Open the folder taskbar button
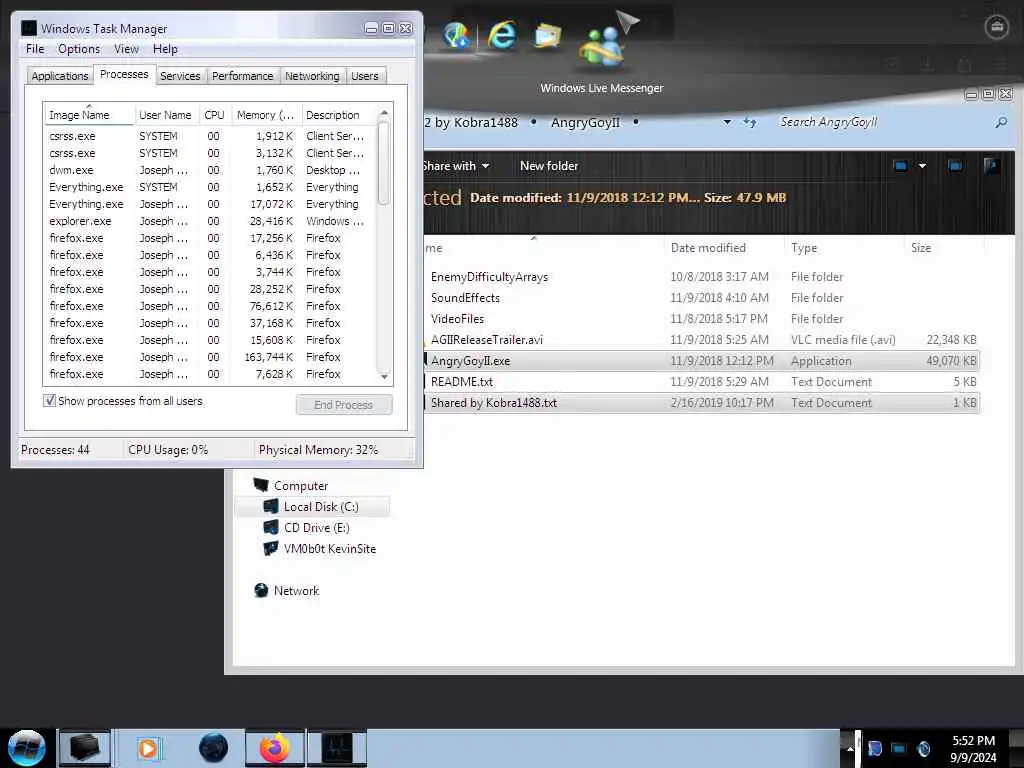This screenshot has height=768, width=1024. pyautogui.click(x=85, y=748)
